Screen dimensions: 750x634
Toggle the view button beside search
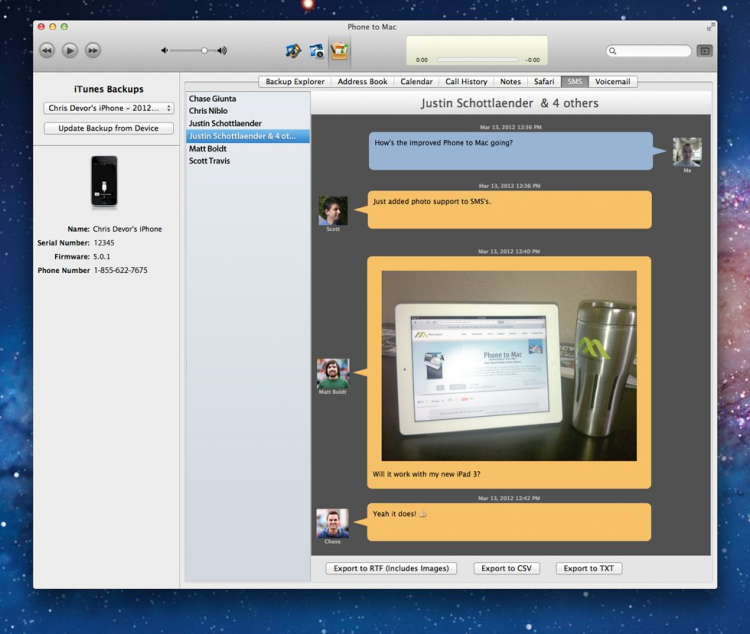(x=704, y=51)
